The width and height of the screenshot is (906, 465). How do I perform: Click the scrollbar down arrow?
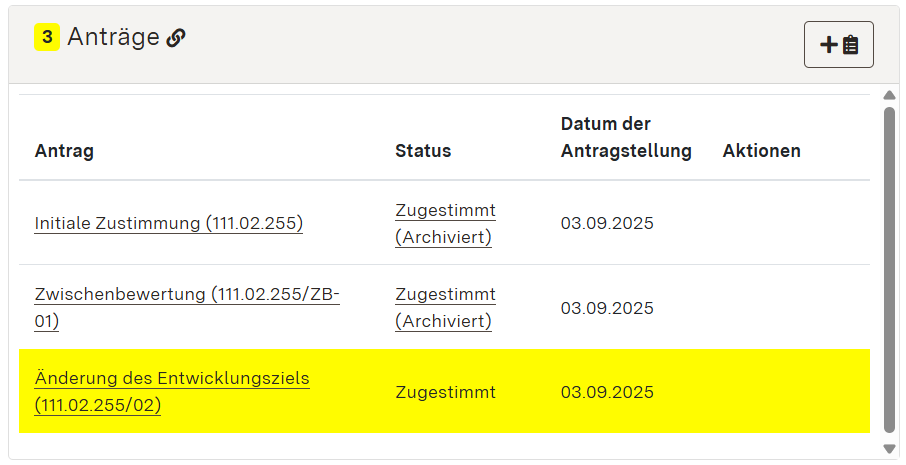tap(889, 448)
